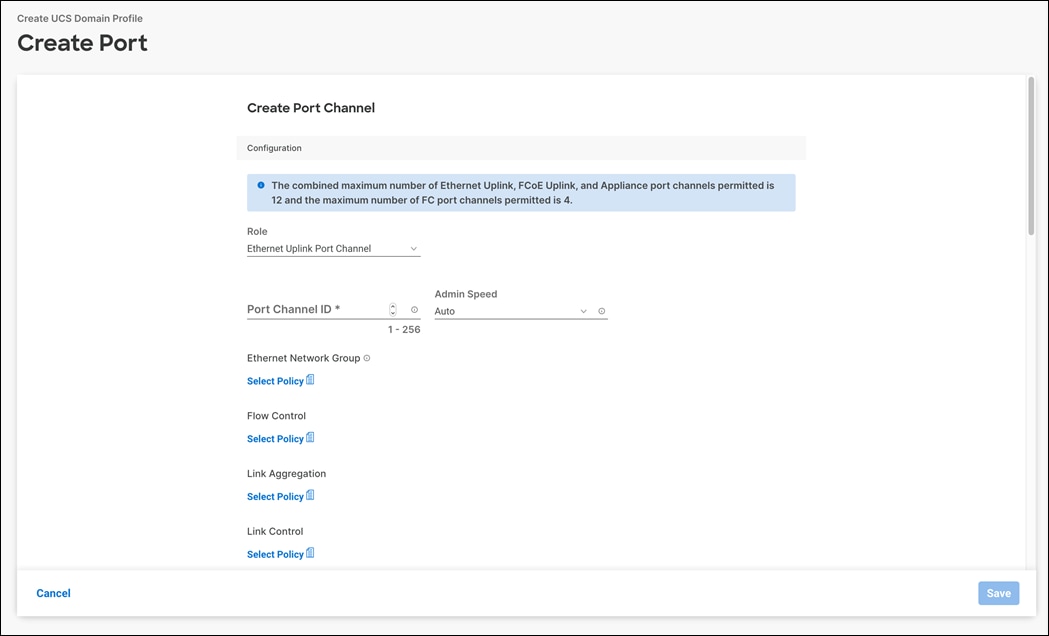The image size is (1049, 636).
Task: Click the policy document icon under Ethernet Network Group
Action: [x=311, y=380]
